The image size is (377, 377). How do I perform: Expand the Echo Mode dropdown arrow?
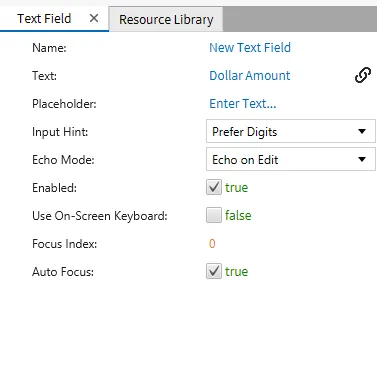point(362,159)
